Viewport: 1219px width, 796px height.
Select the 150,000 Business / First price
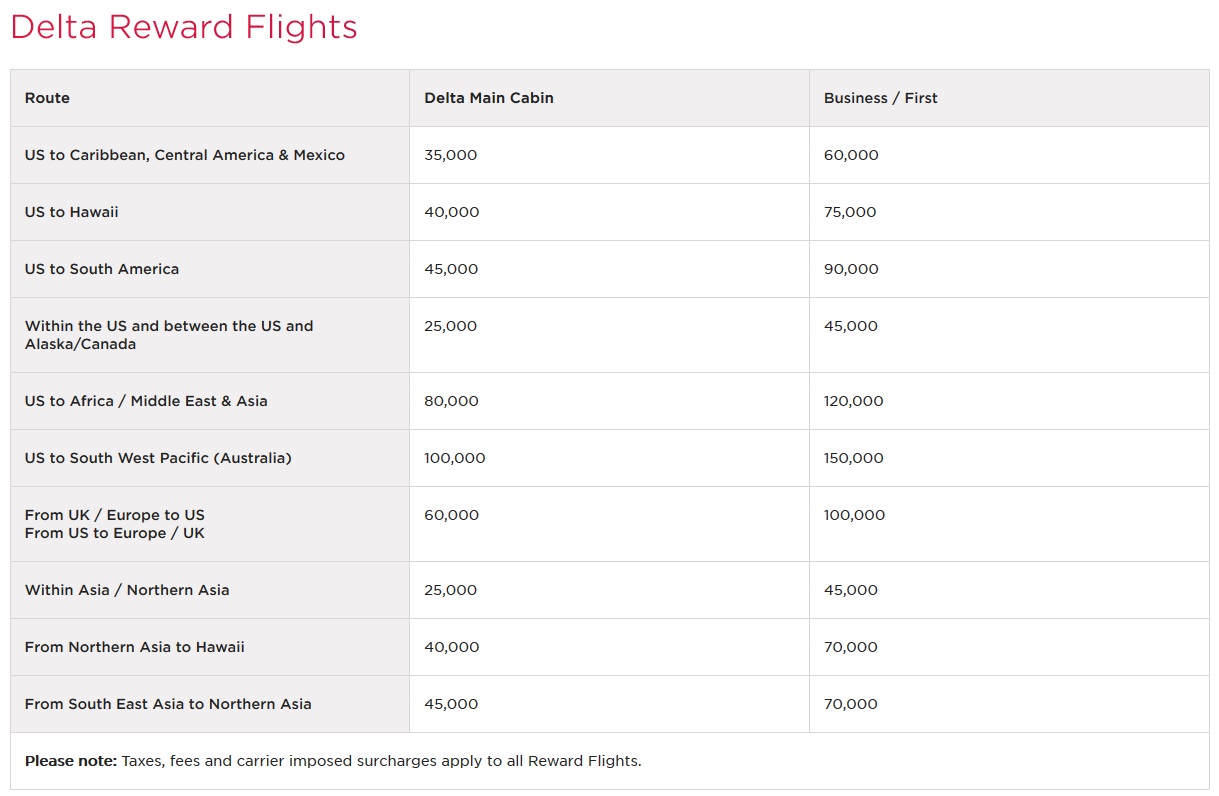pyautogui.click(x=853, y=458)
